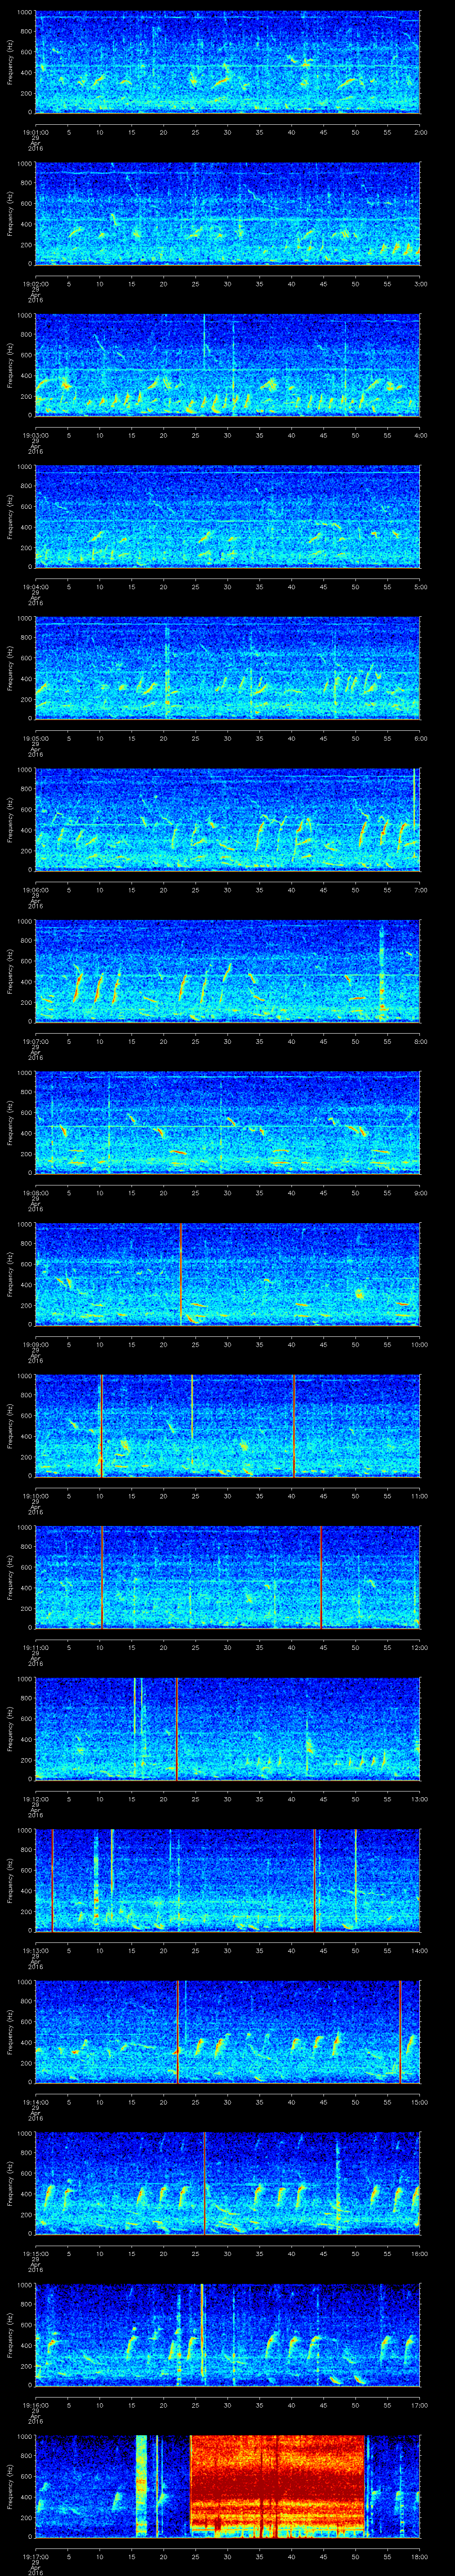Click the 19:03:00 time axis label
This screenshot has height=2576, width=455.
click(x=35, y=435)
